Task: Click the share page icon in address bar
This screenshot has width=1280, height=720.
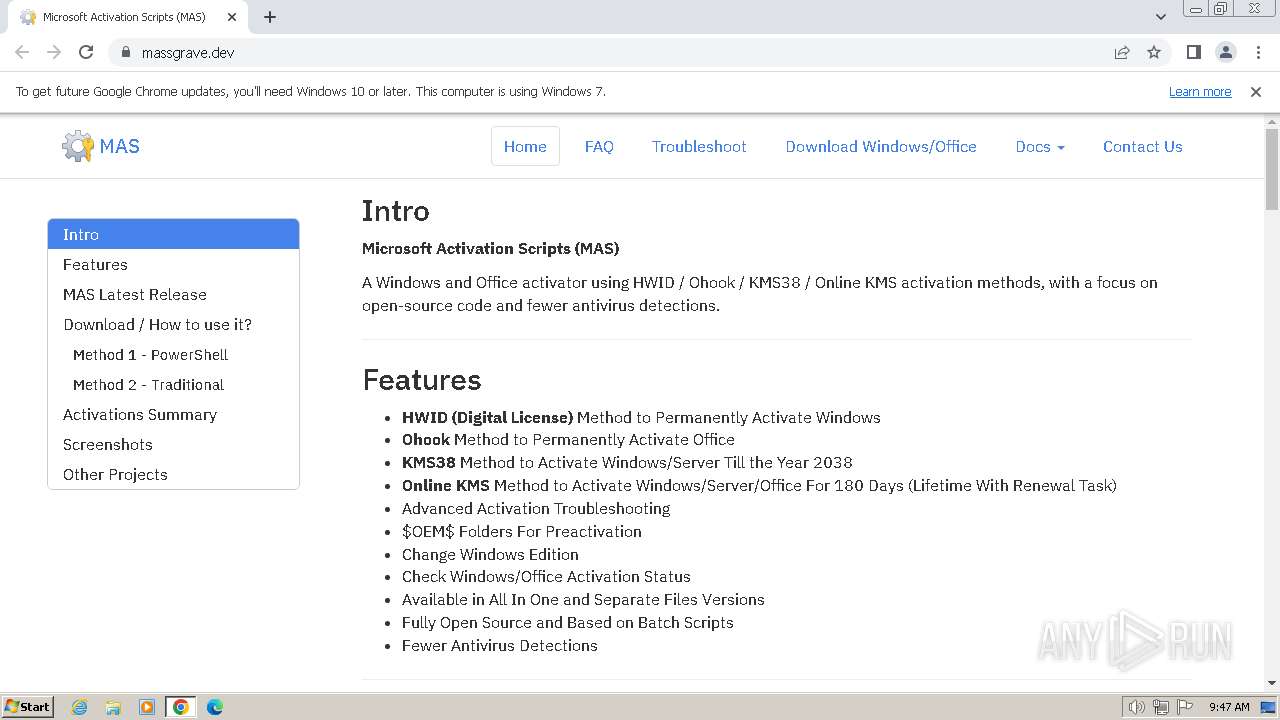Action: [1122, 52]
